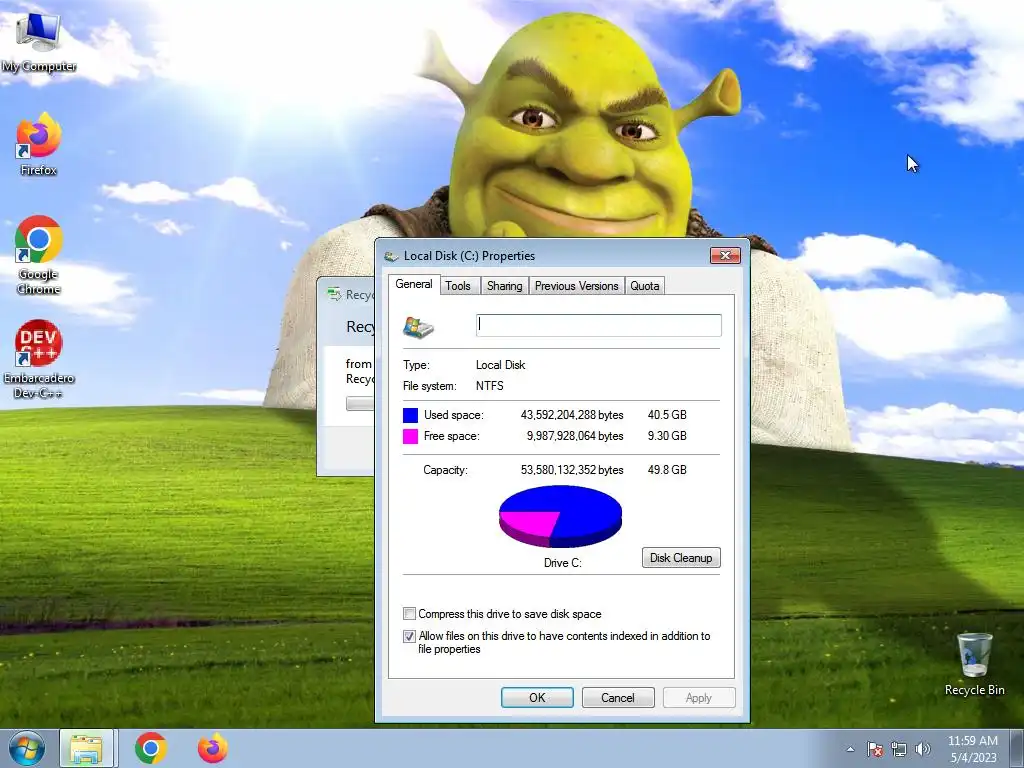1024x768 pixels.
Task: Launch Firefox from the taskbar
Action: coord(213,748)
